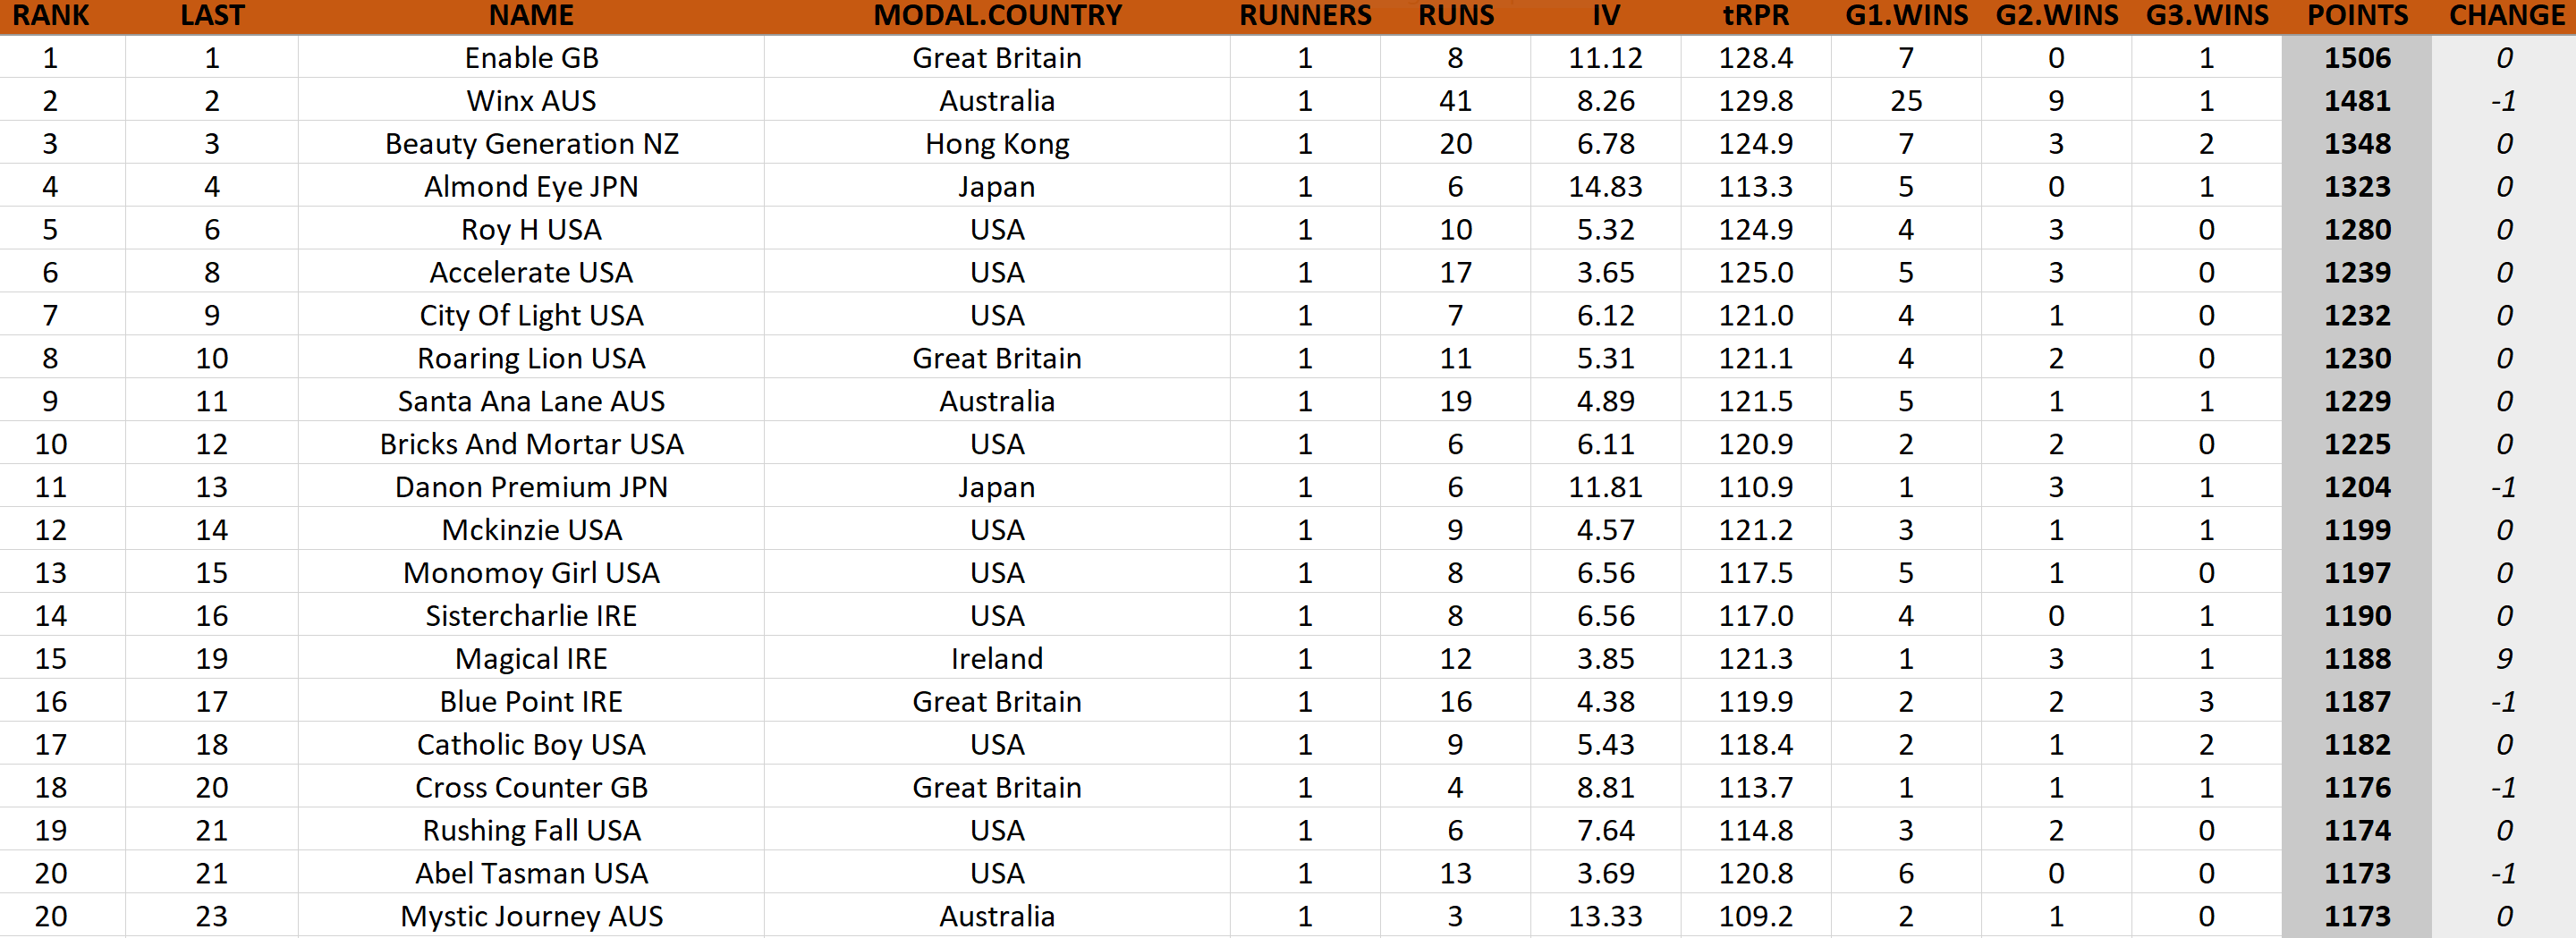Select the CHANGE column header
Viewport: 2576px width, 938px height.
[2507, 16]
